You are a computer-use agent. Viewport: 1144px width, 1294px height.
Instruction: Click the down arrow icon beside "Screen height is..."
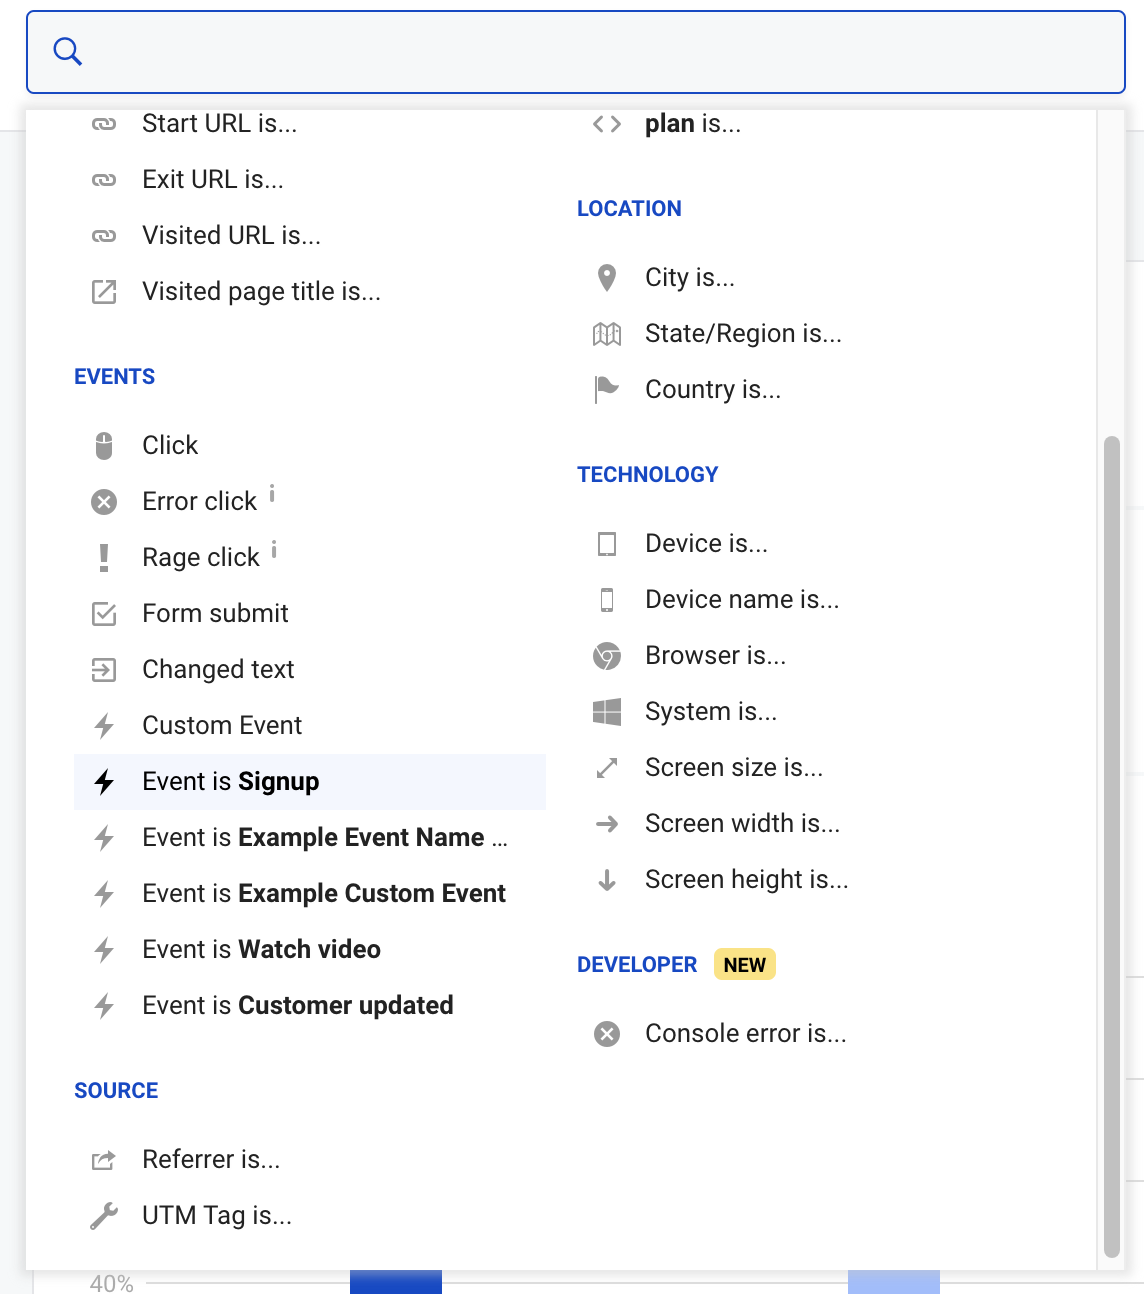(607, 879)
